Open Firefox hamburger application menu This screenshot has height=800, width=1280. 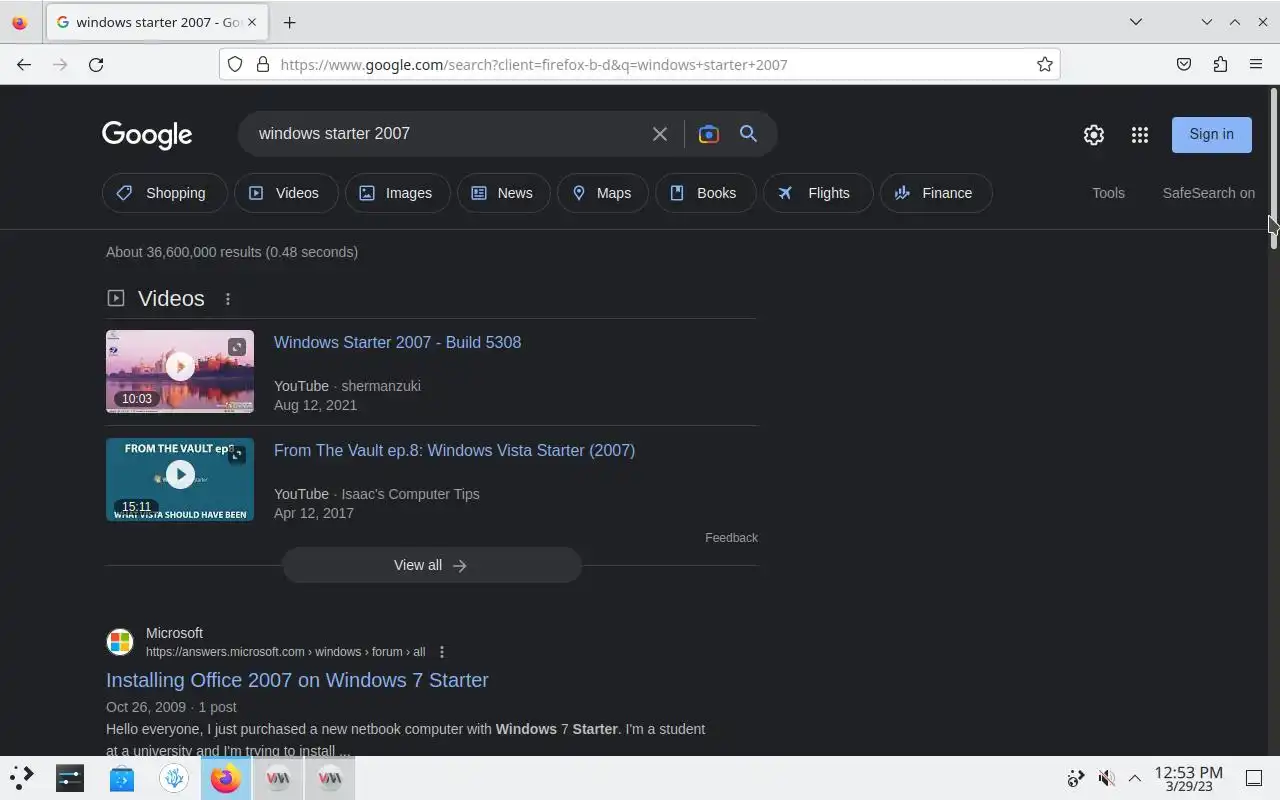coord(1256,64)
